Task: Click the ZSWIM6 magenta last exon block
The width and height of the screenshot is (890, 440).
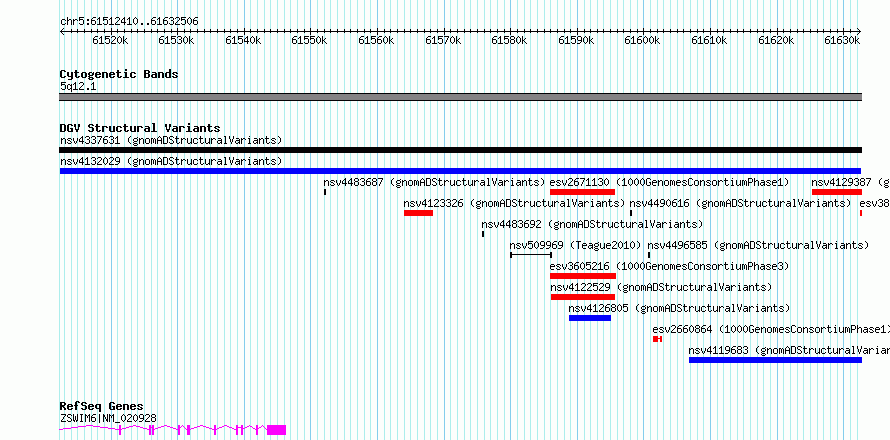Action: (x=276, y=430)
